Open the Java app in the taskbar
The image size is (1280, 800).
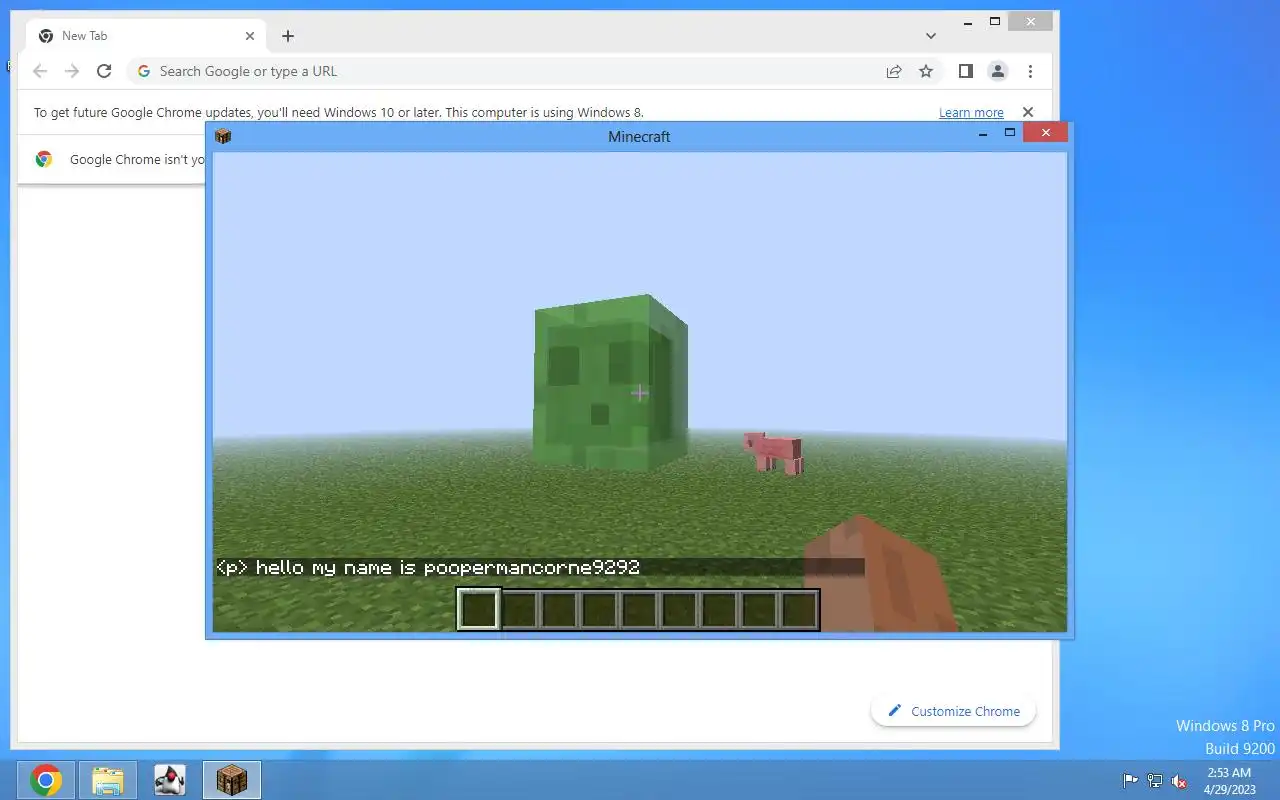[170, 780]
